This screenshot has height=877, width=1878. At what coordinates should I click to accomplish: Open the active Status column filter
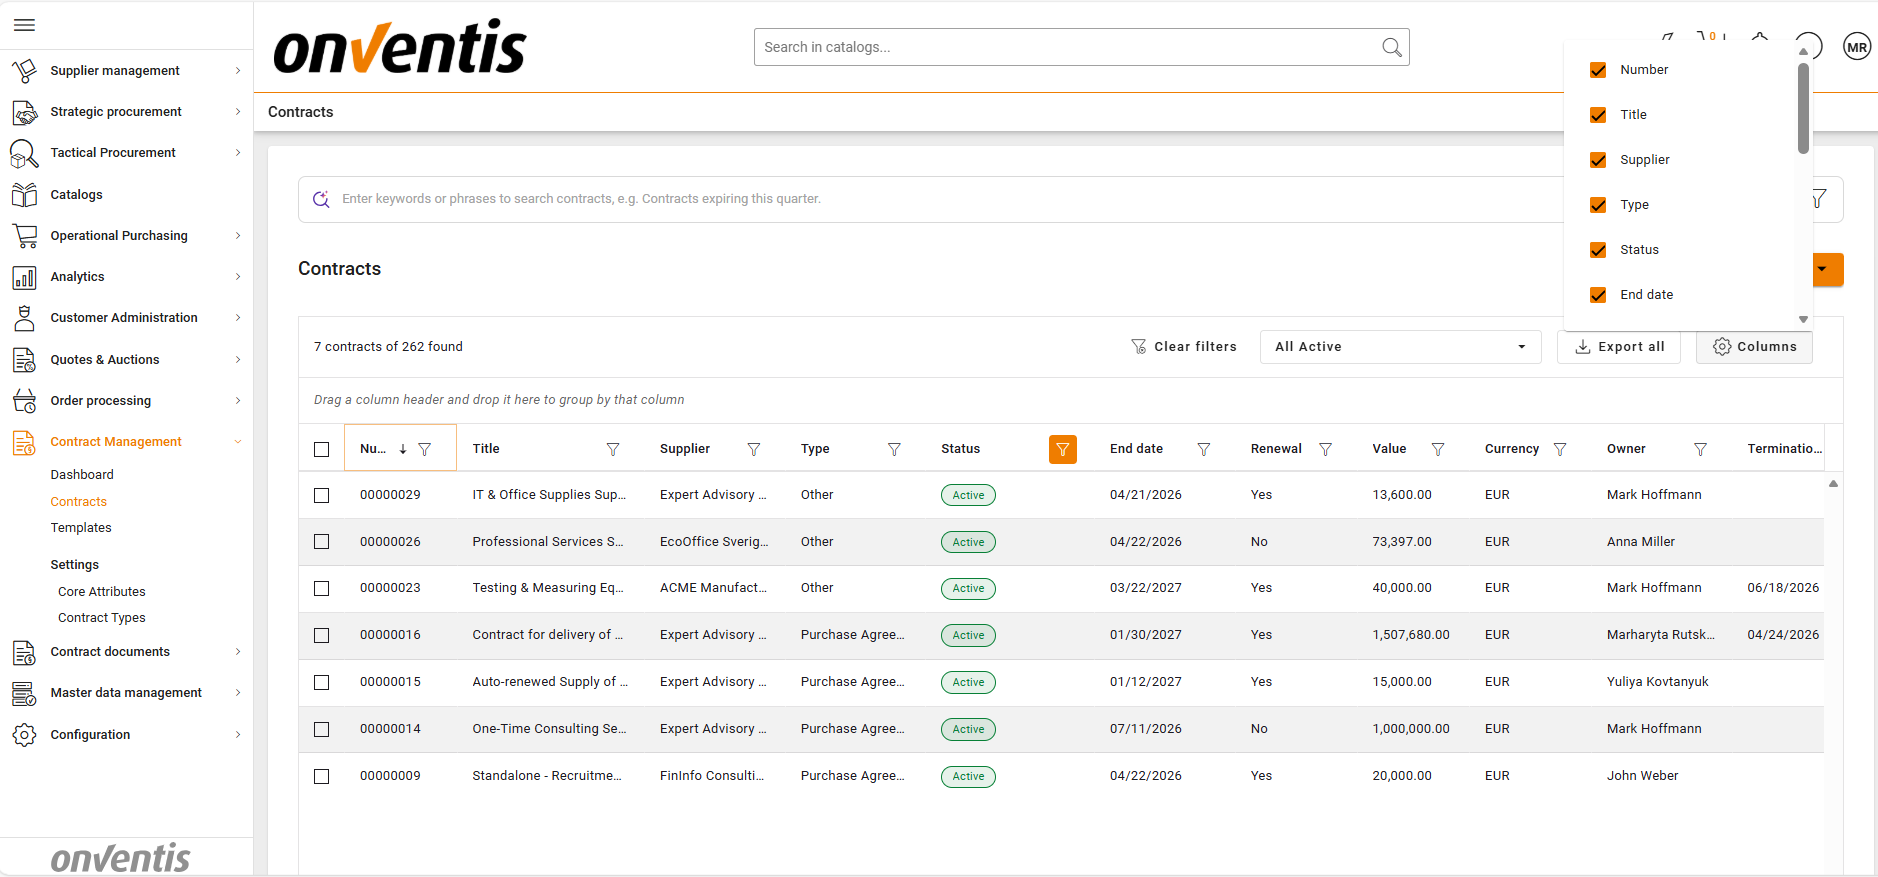(x=1062, y=450)
